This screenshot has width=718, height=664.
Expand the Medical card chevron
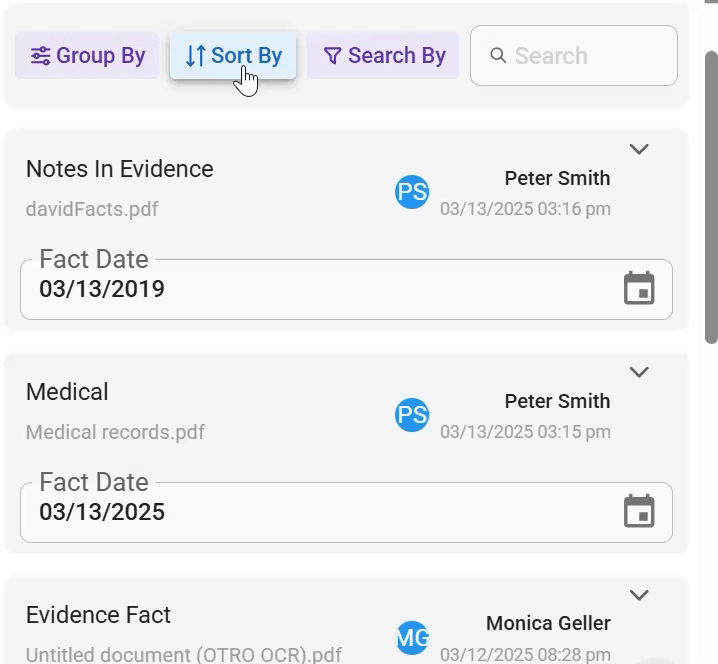tap(639, 372)
